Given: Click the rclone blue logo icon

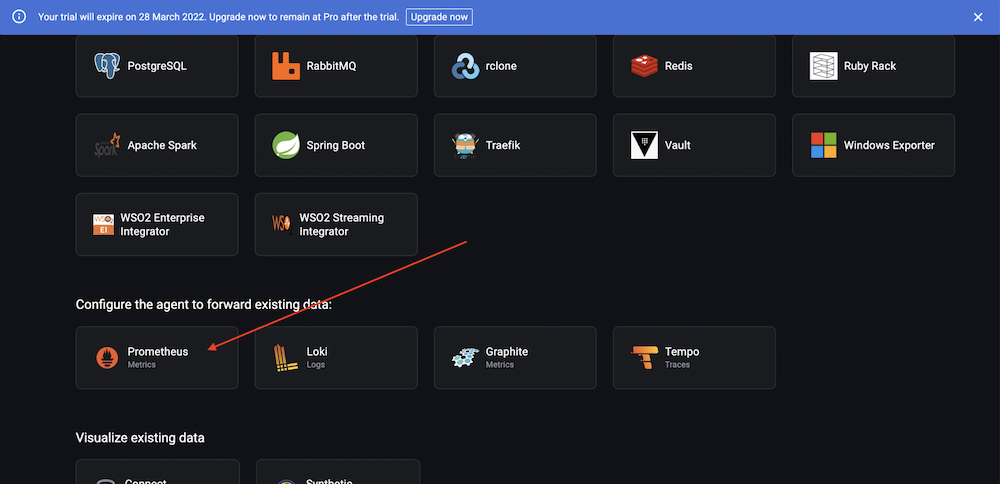Looking at the screenshot, I should click(x=465, y=66).
